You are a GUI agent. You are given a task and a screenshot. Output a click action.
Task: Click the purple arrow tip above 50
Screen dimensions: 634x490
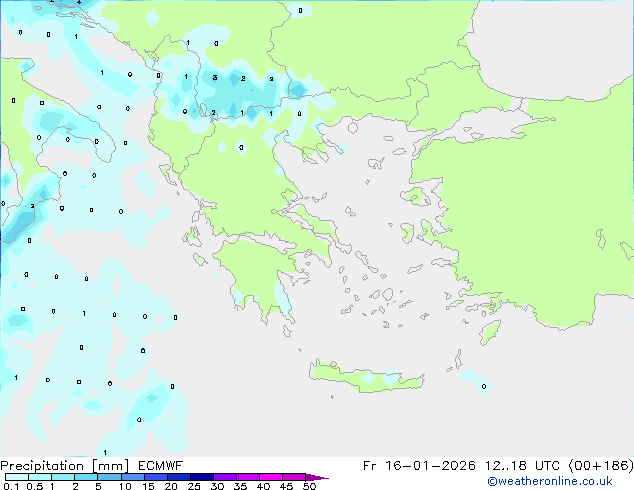pos(316,477)
